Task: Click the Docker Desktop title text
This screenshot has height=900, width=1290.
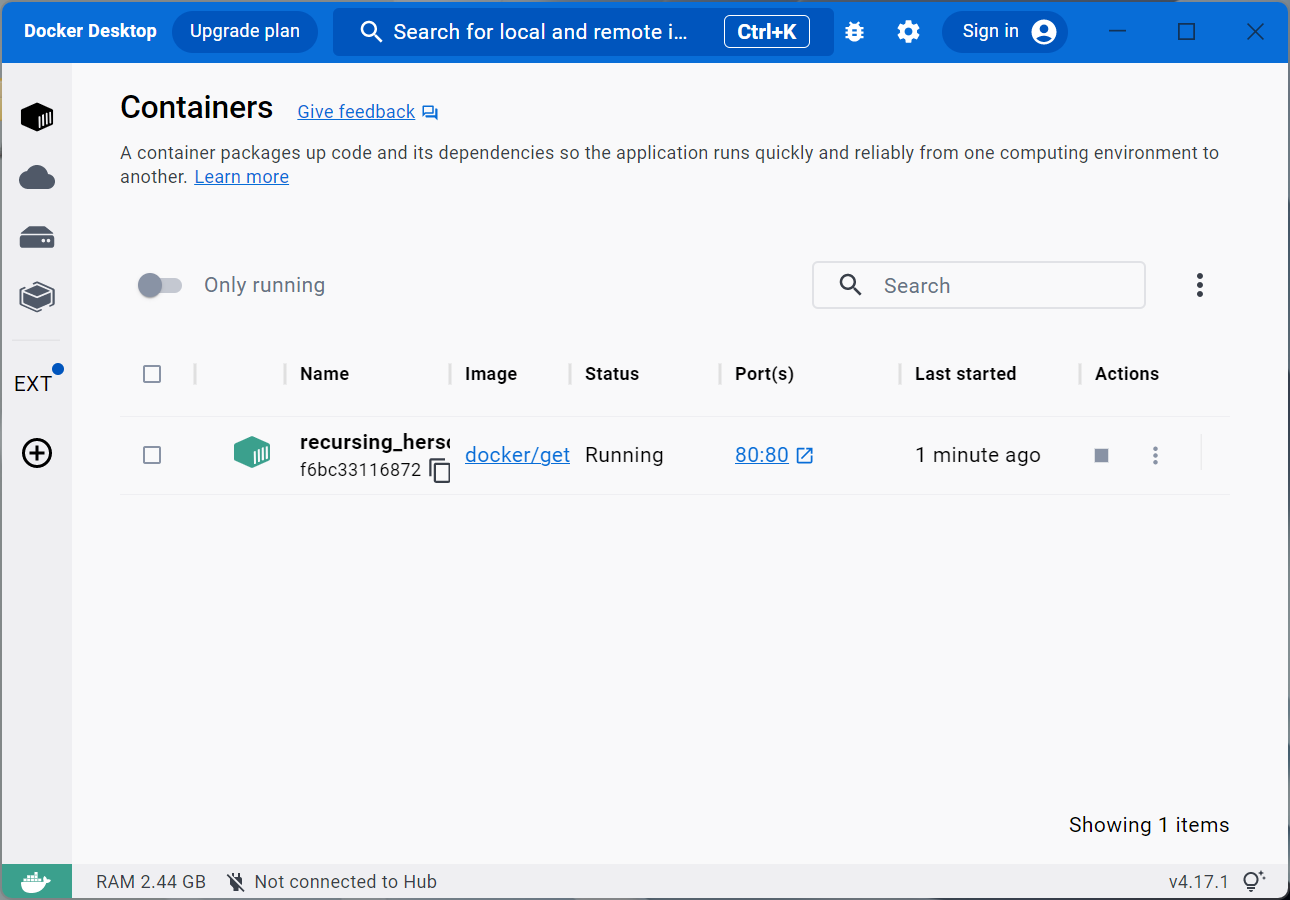Action: pyautogui.click(x=90, y=32)
